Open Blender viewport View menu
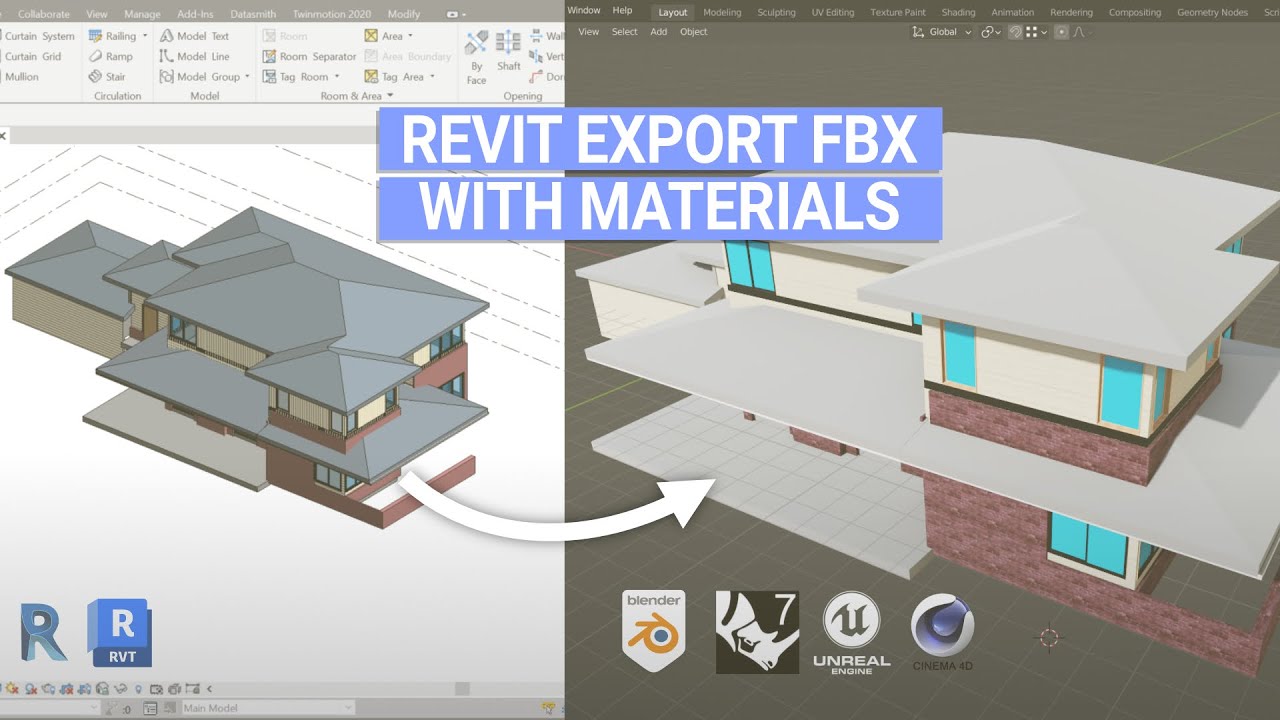Viewport: 1280px width, 720px height. point(589,32)
